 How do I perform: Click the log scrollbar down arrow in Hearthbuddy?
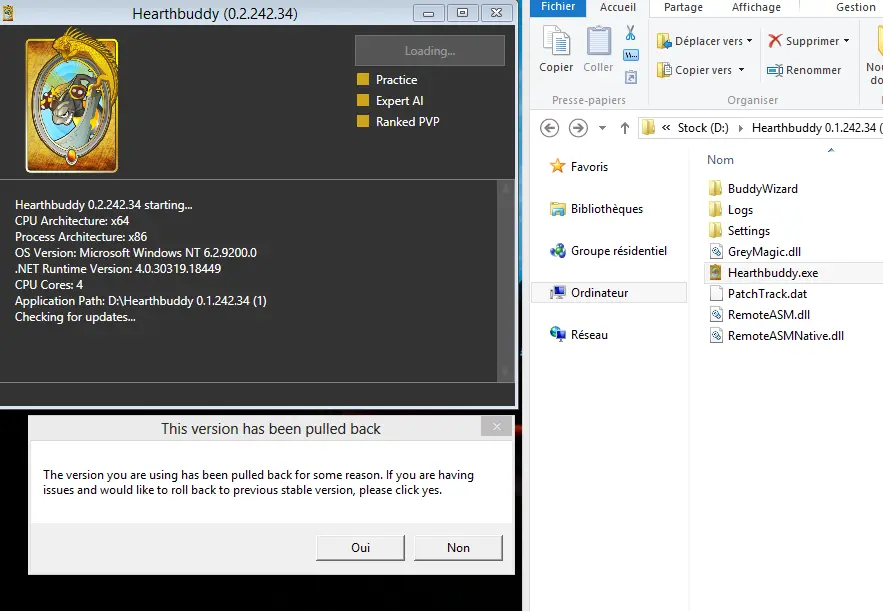pyautogui.click(x=505, y=372)
